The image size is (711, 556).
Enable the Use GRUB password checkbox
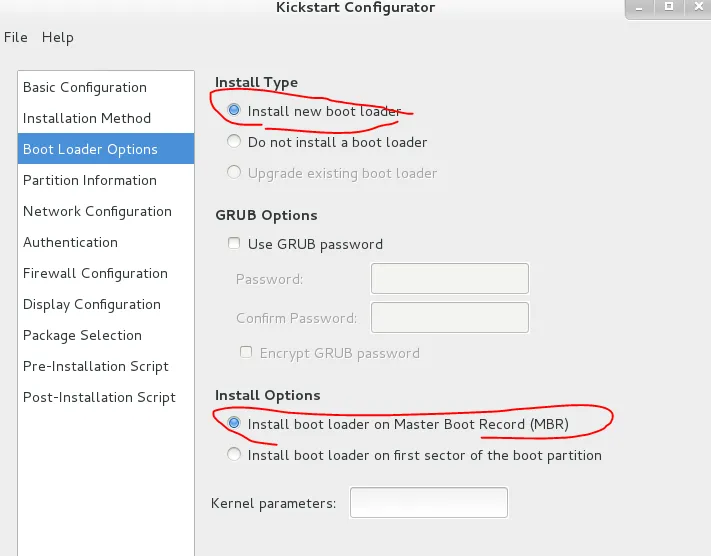click(x=234, y=243)
